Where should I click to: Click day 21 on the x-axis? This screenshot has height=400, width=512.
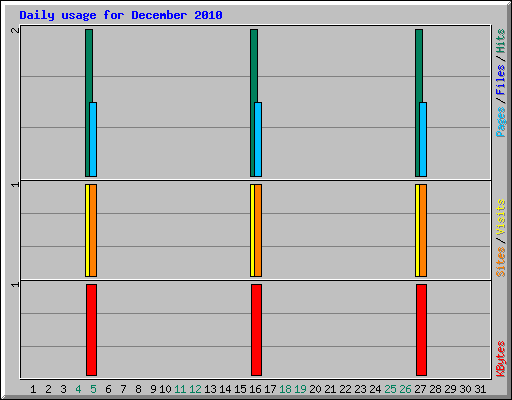pos(330,389)
